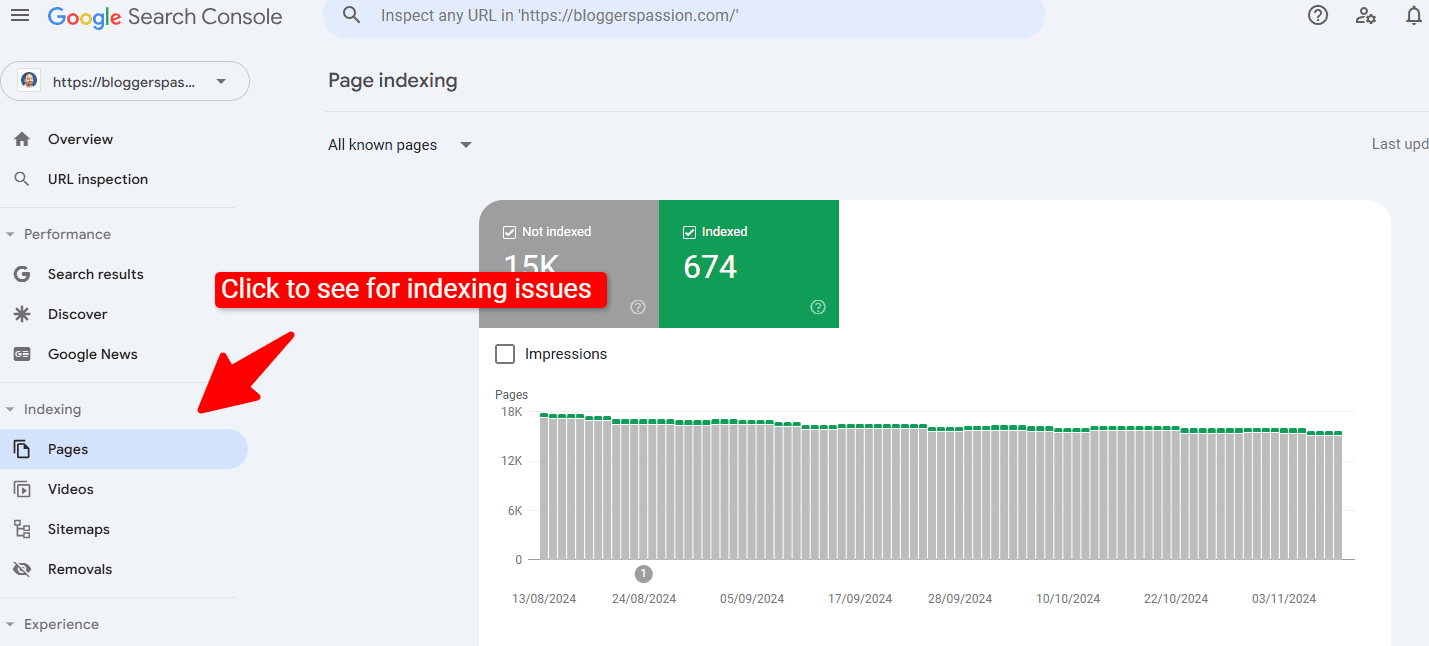Enable the Impressions checkbox
Image resolution: width=1429 pixels, height=646 pixels.
(506, 354)
